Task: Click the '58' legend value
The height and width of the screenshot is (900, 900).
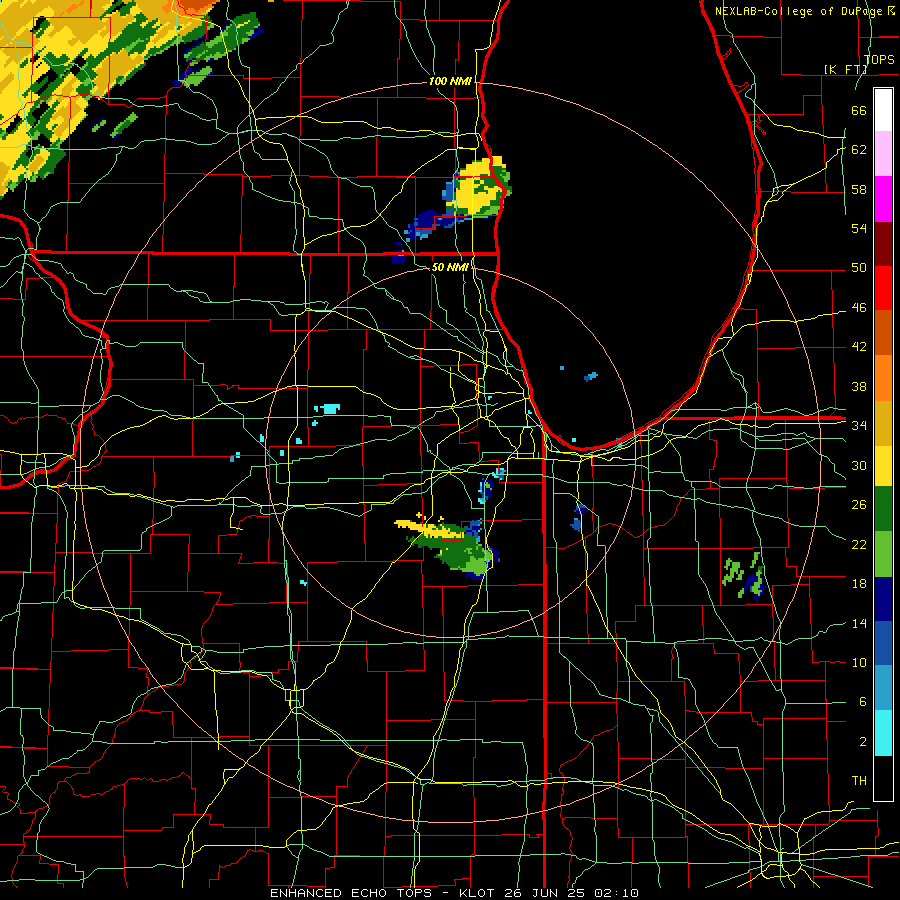Action: click(x=859, y=189)
